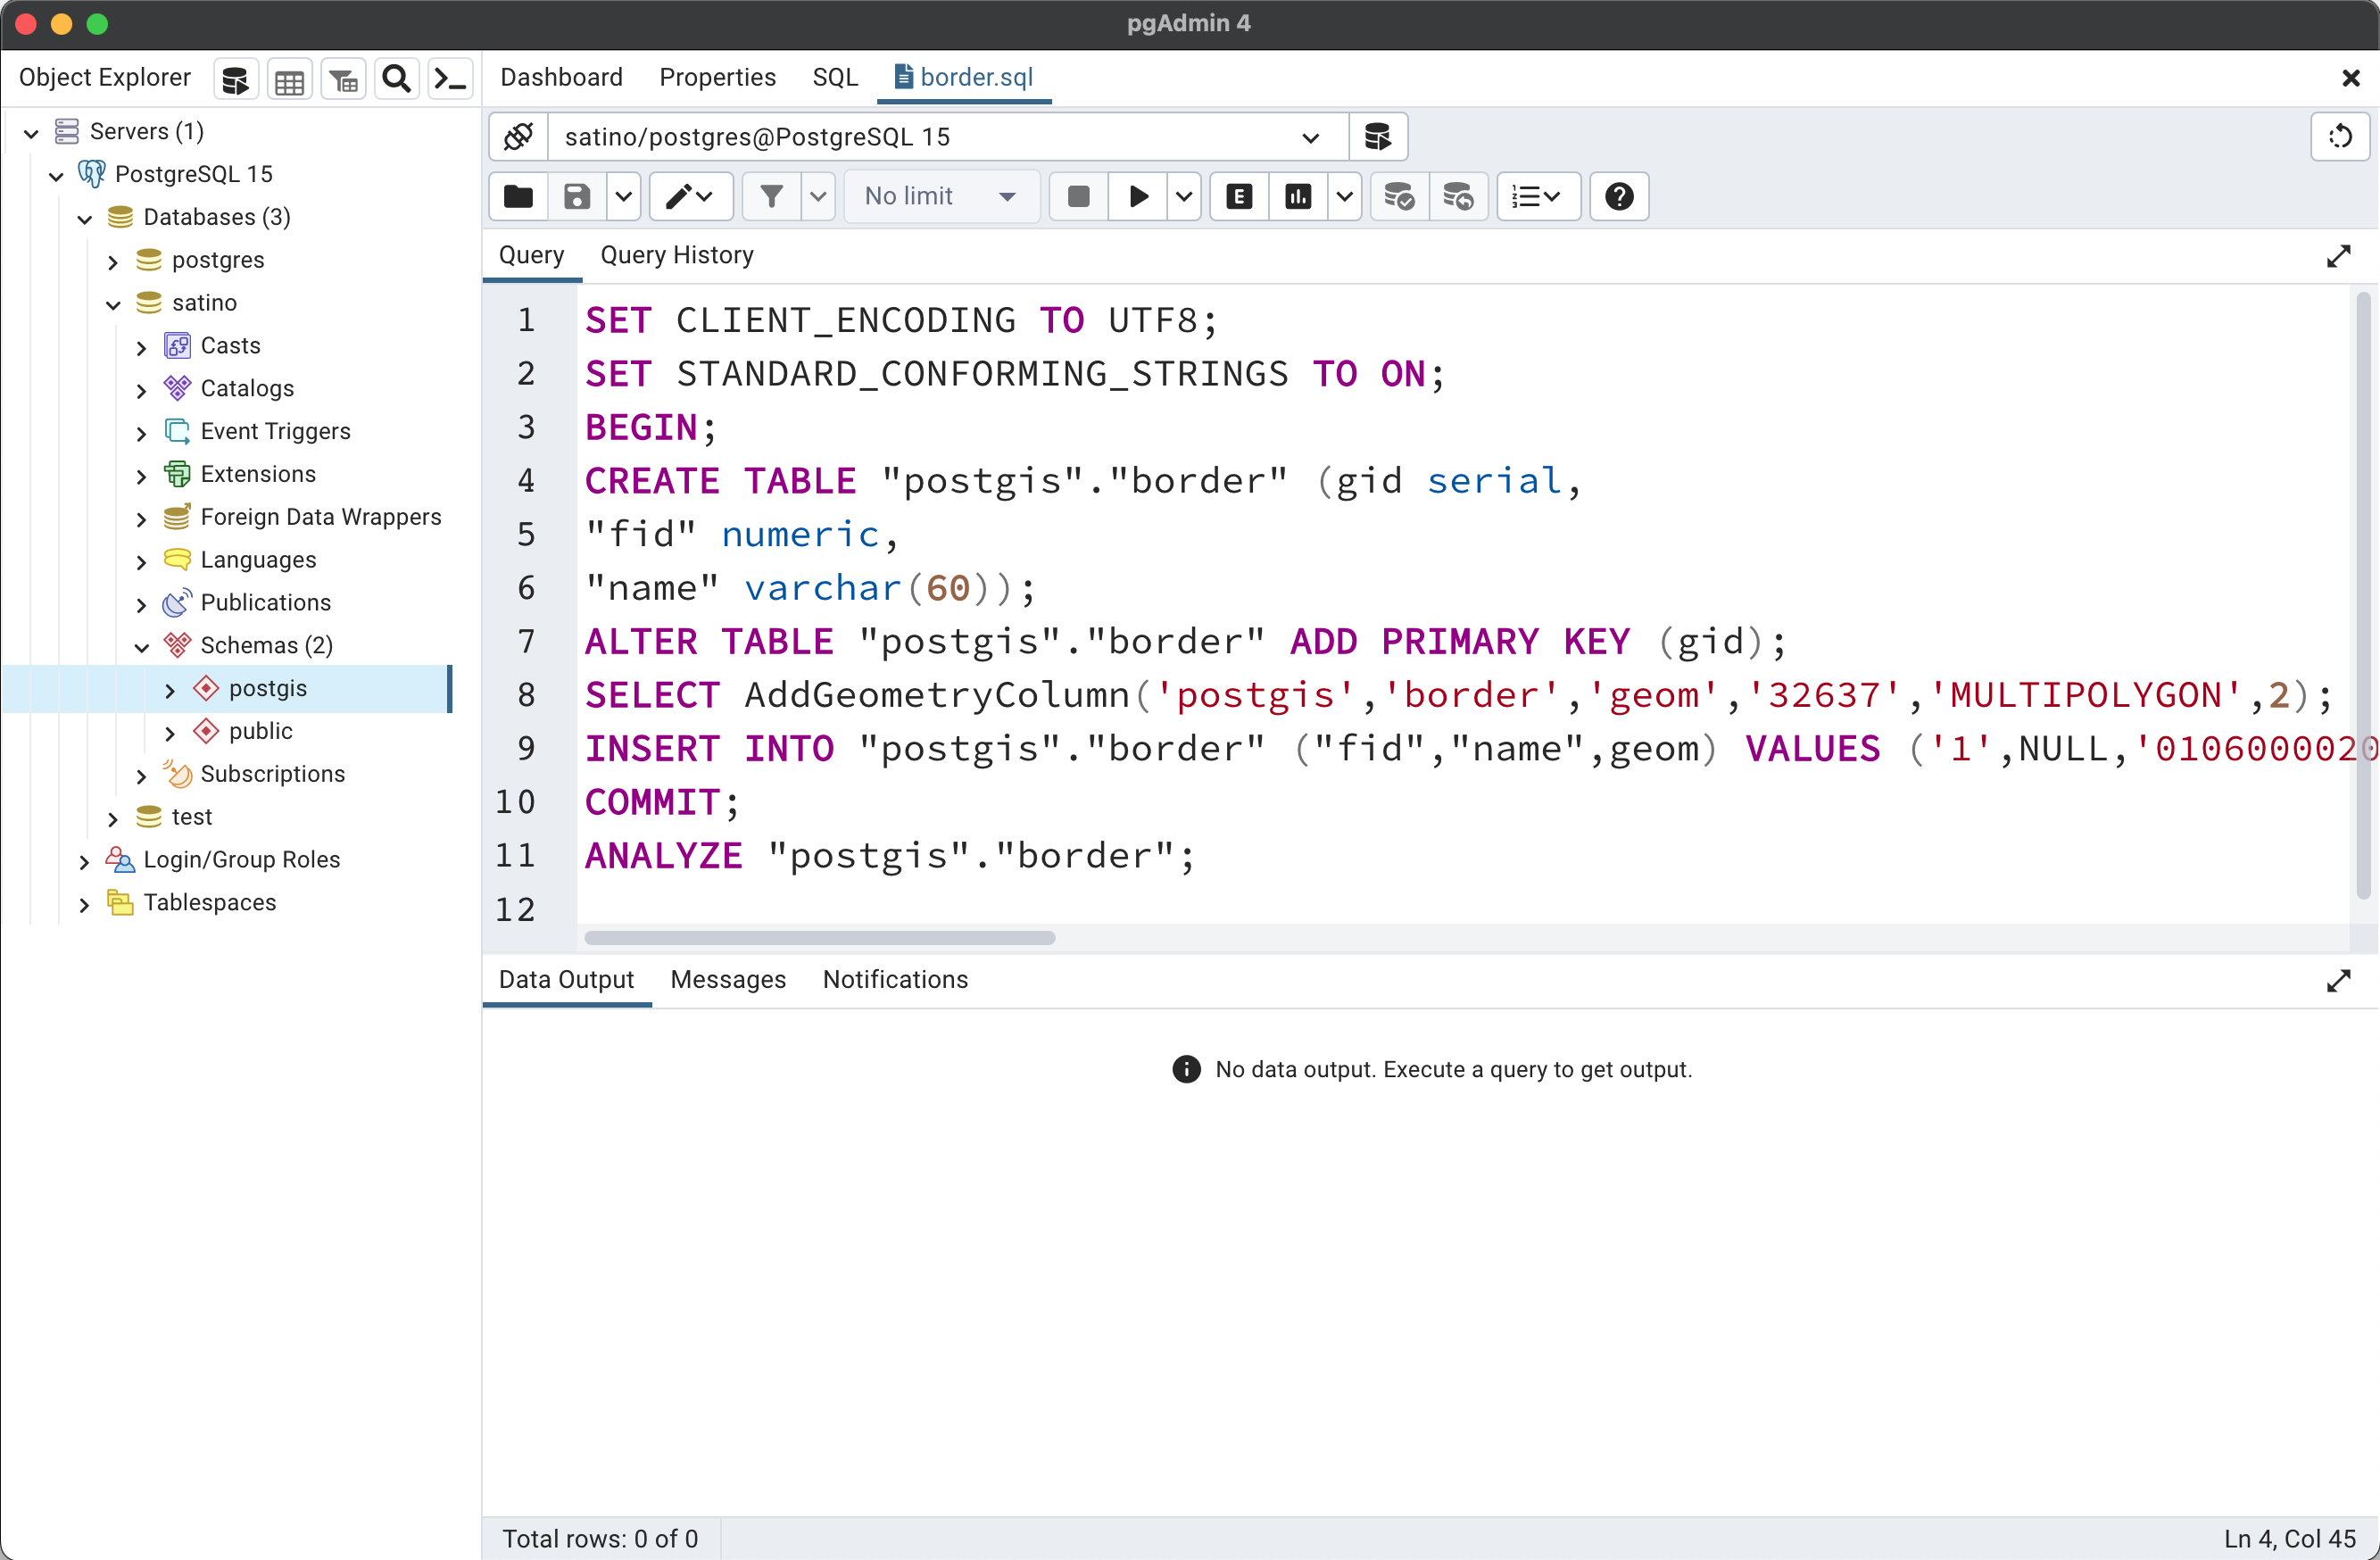Toggle the connection status icon
2380x1560 pixels.
point(518,137)
